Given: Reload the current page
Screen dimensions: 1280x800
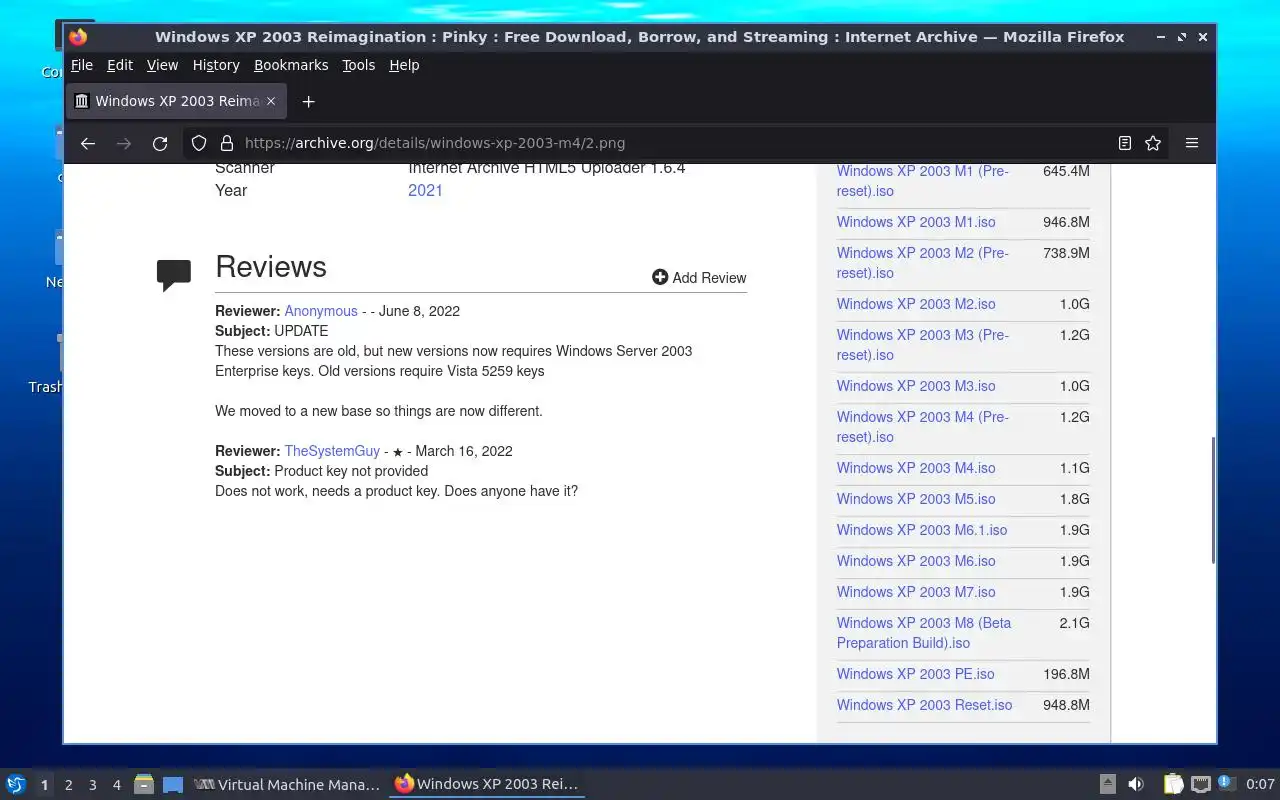Looking at the screenshot, I should pyautogui.click(x=160, y=143).
